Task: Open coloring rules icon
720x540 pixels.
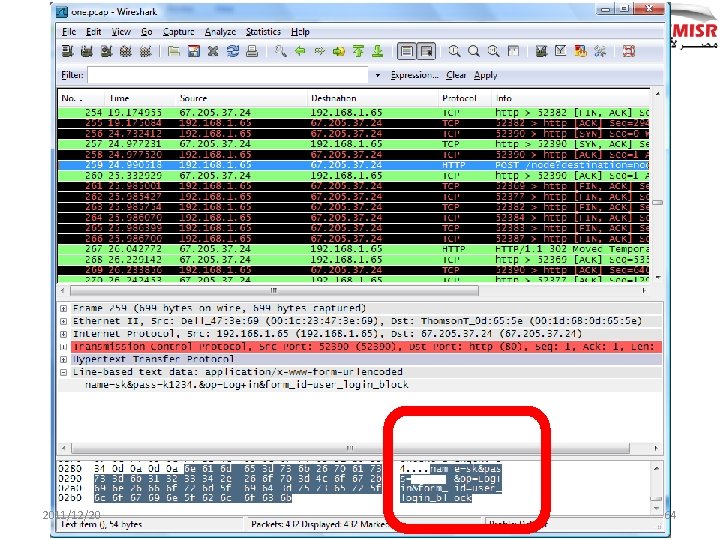Action: (x=580, y=51)
